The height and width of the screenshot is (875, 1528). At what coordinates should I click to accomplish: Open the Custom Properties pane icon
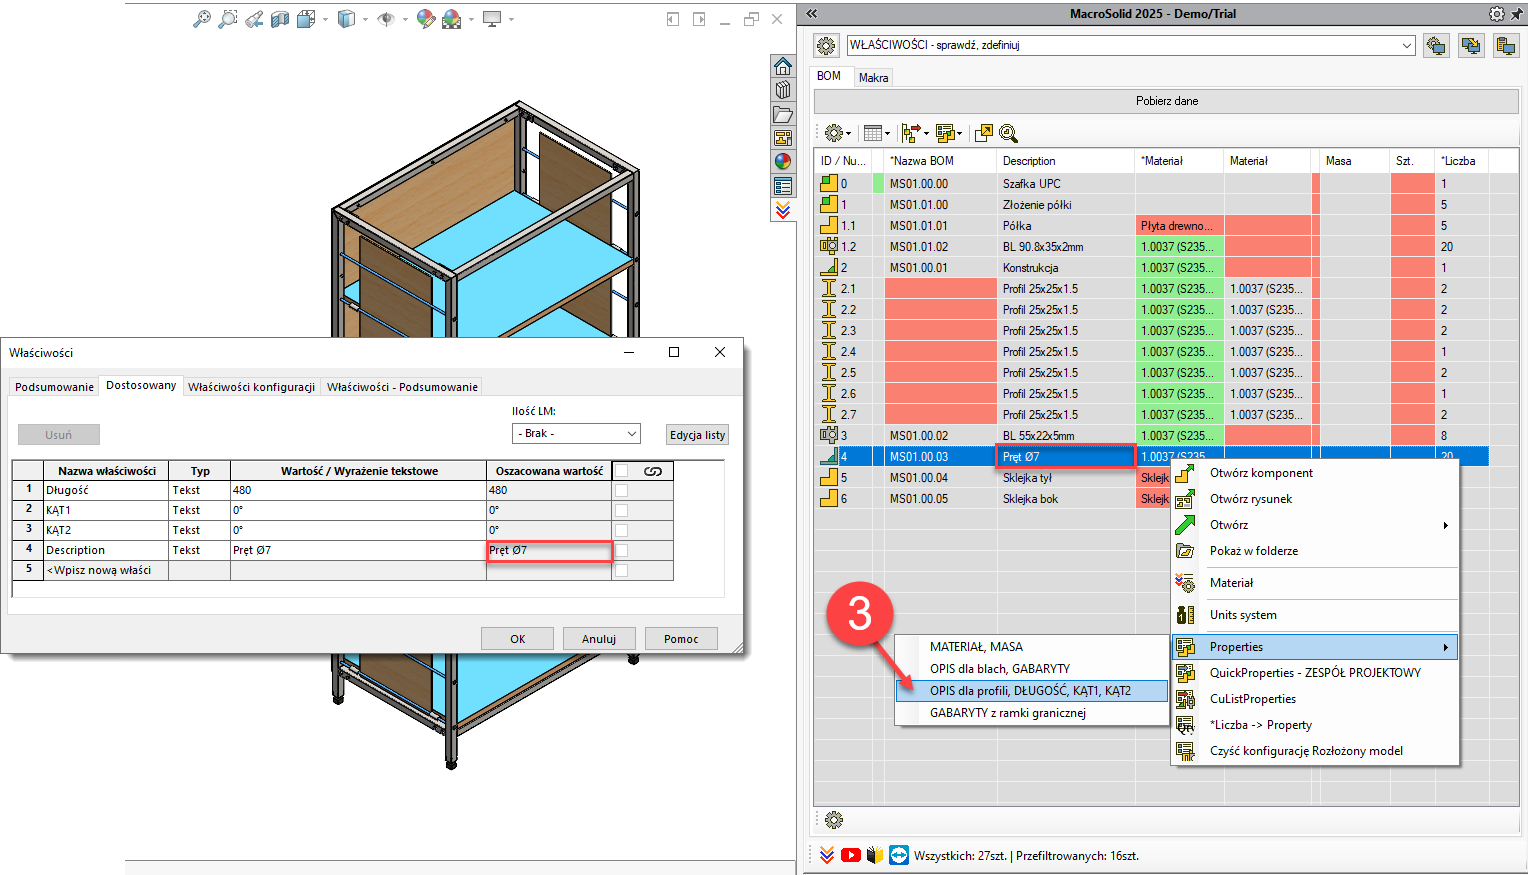pyautogui.click(x=783, y=186)
